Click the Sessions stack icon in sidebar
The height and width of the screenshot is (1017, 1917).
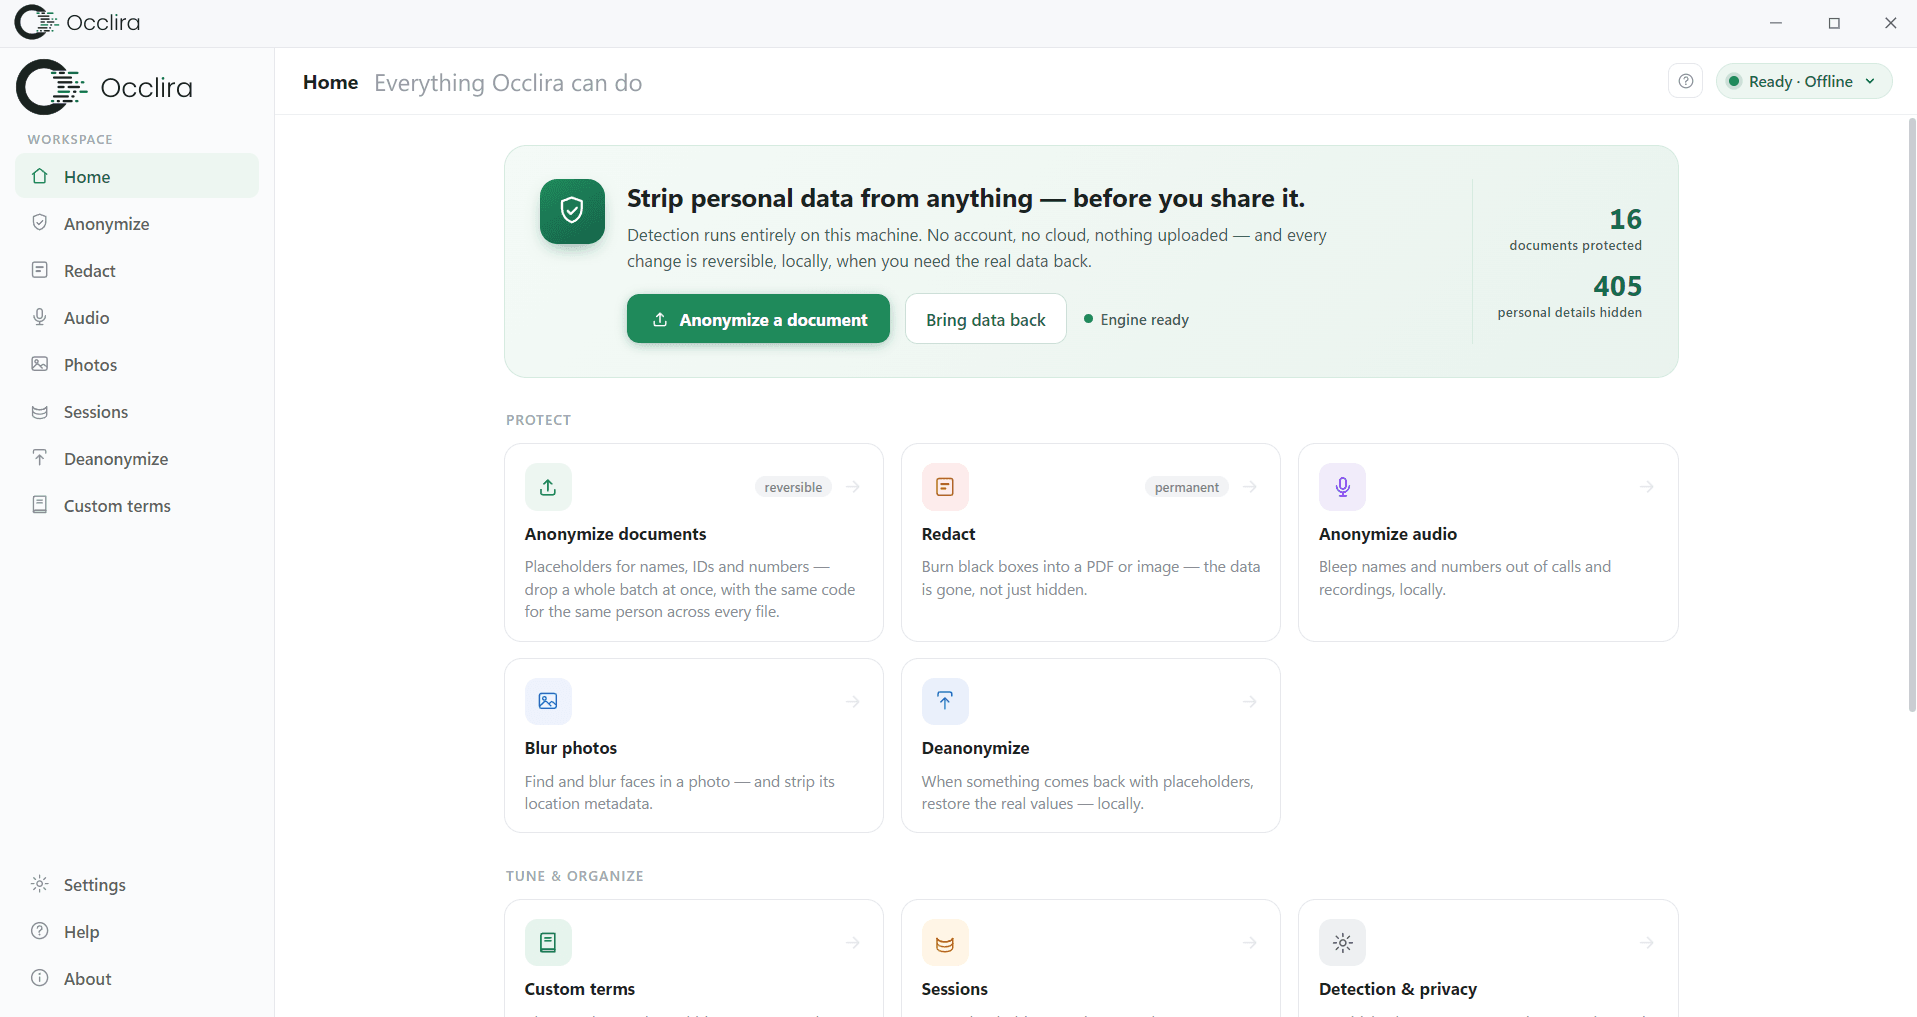[40, 411]
